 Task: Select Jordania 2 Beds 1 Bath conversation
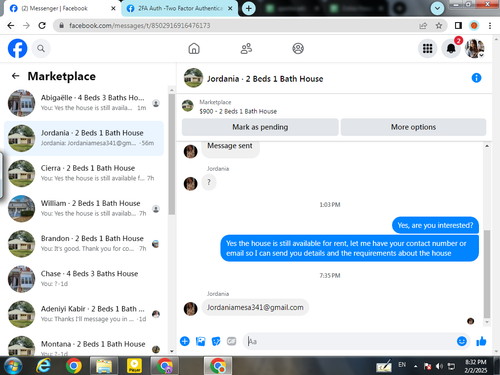pos(84,138)
